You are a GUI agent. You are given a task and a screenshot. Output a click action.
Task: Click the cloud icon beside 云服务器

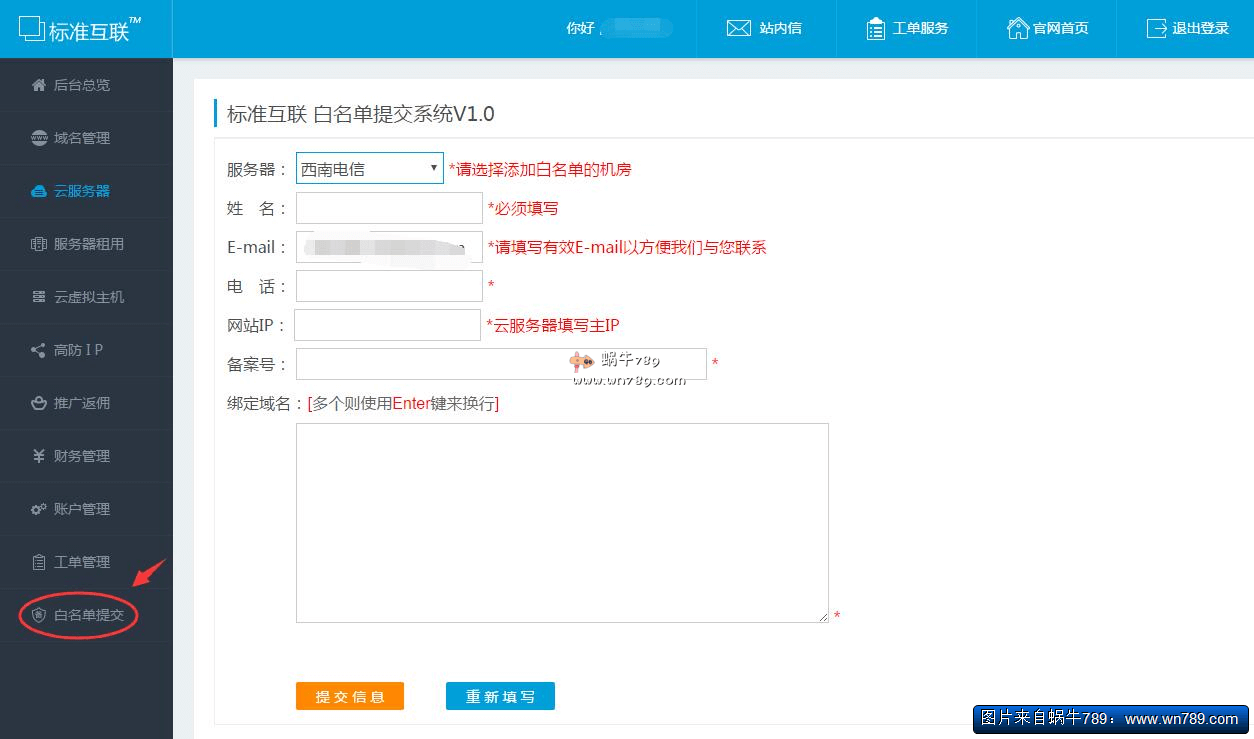[39, 191]
